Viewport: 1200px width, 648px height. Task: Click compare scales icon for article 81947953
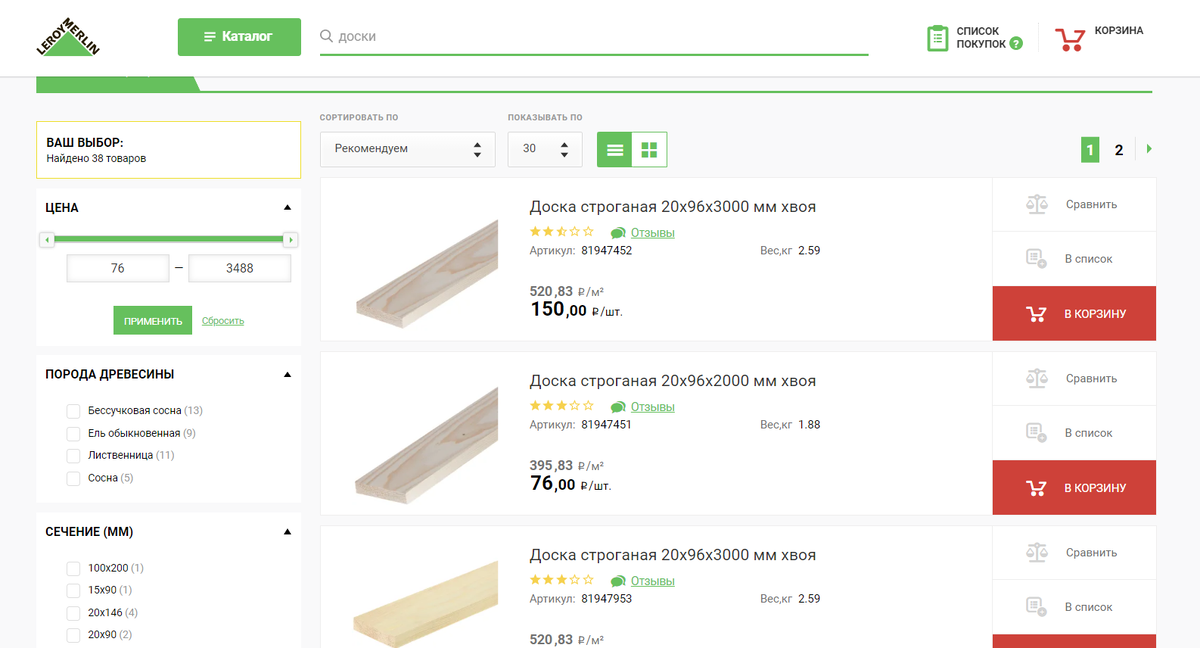coord(1037,552)
